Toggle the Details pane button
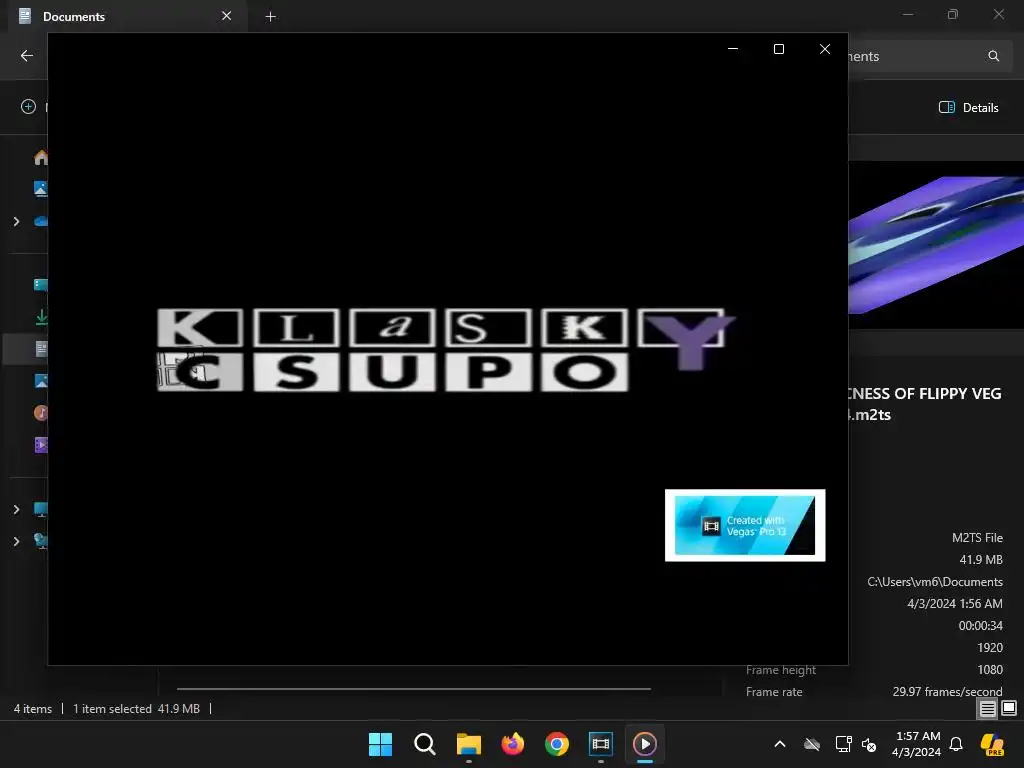Image resolution: width=1024 pixels, height=768 pixels. pos(968,107)
